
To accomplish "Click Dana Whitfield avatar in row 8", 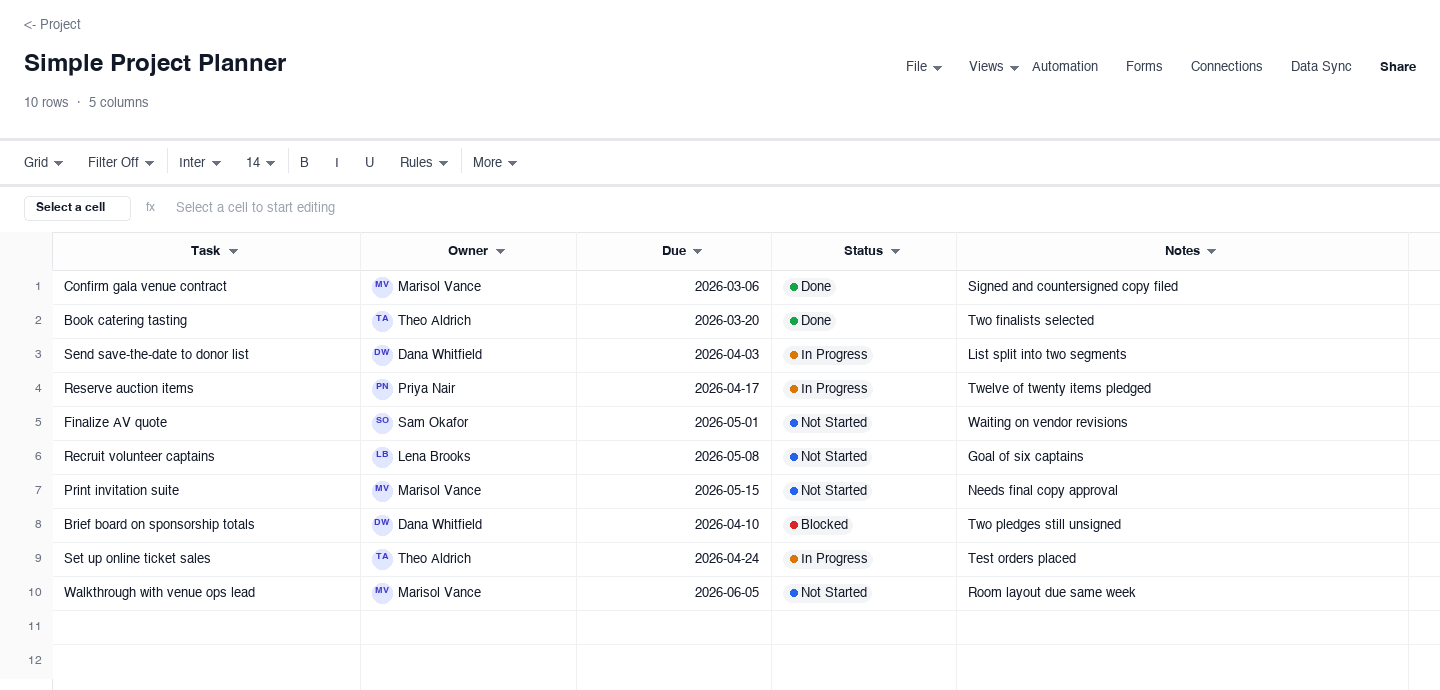I will click(382, 524).
